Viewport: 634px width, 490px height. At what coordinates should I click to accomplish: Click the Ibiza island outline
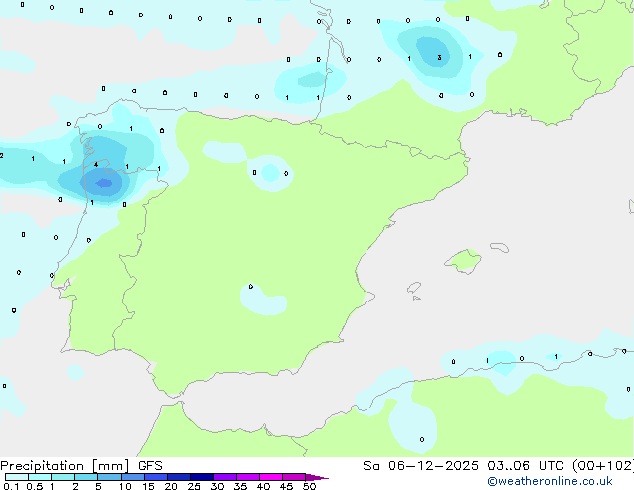tap(414, 288)
